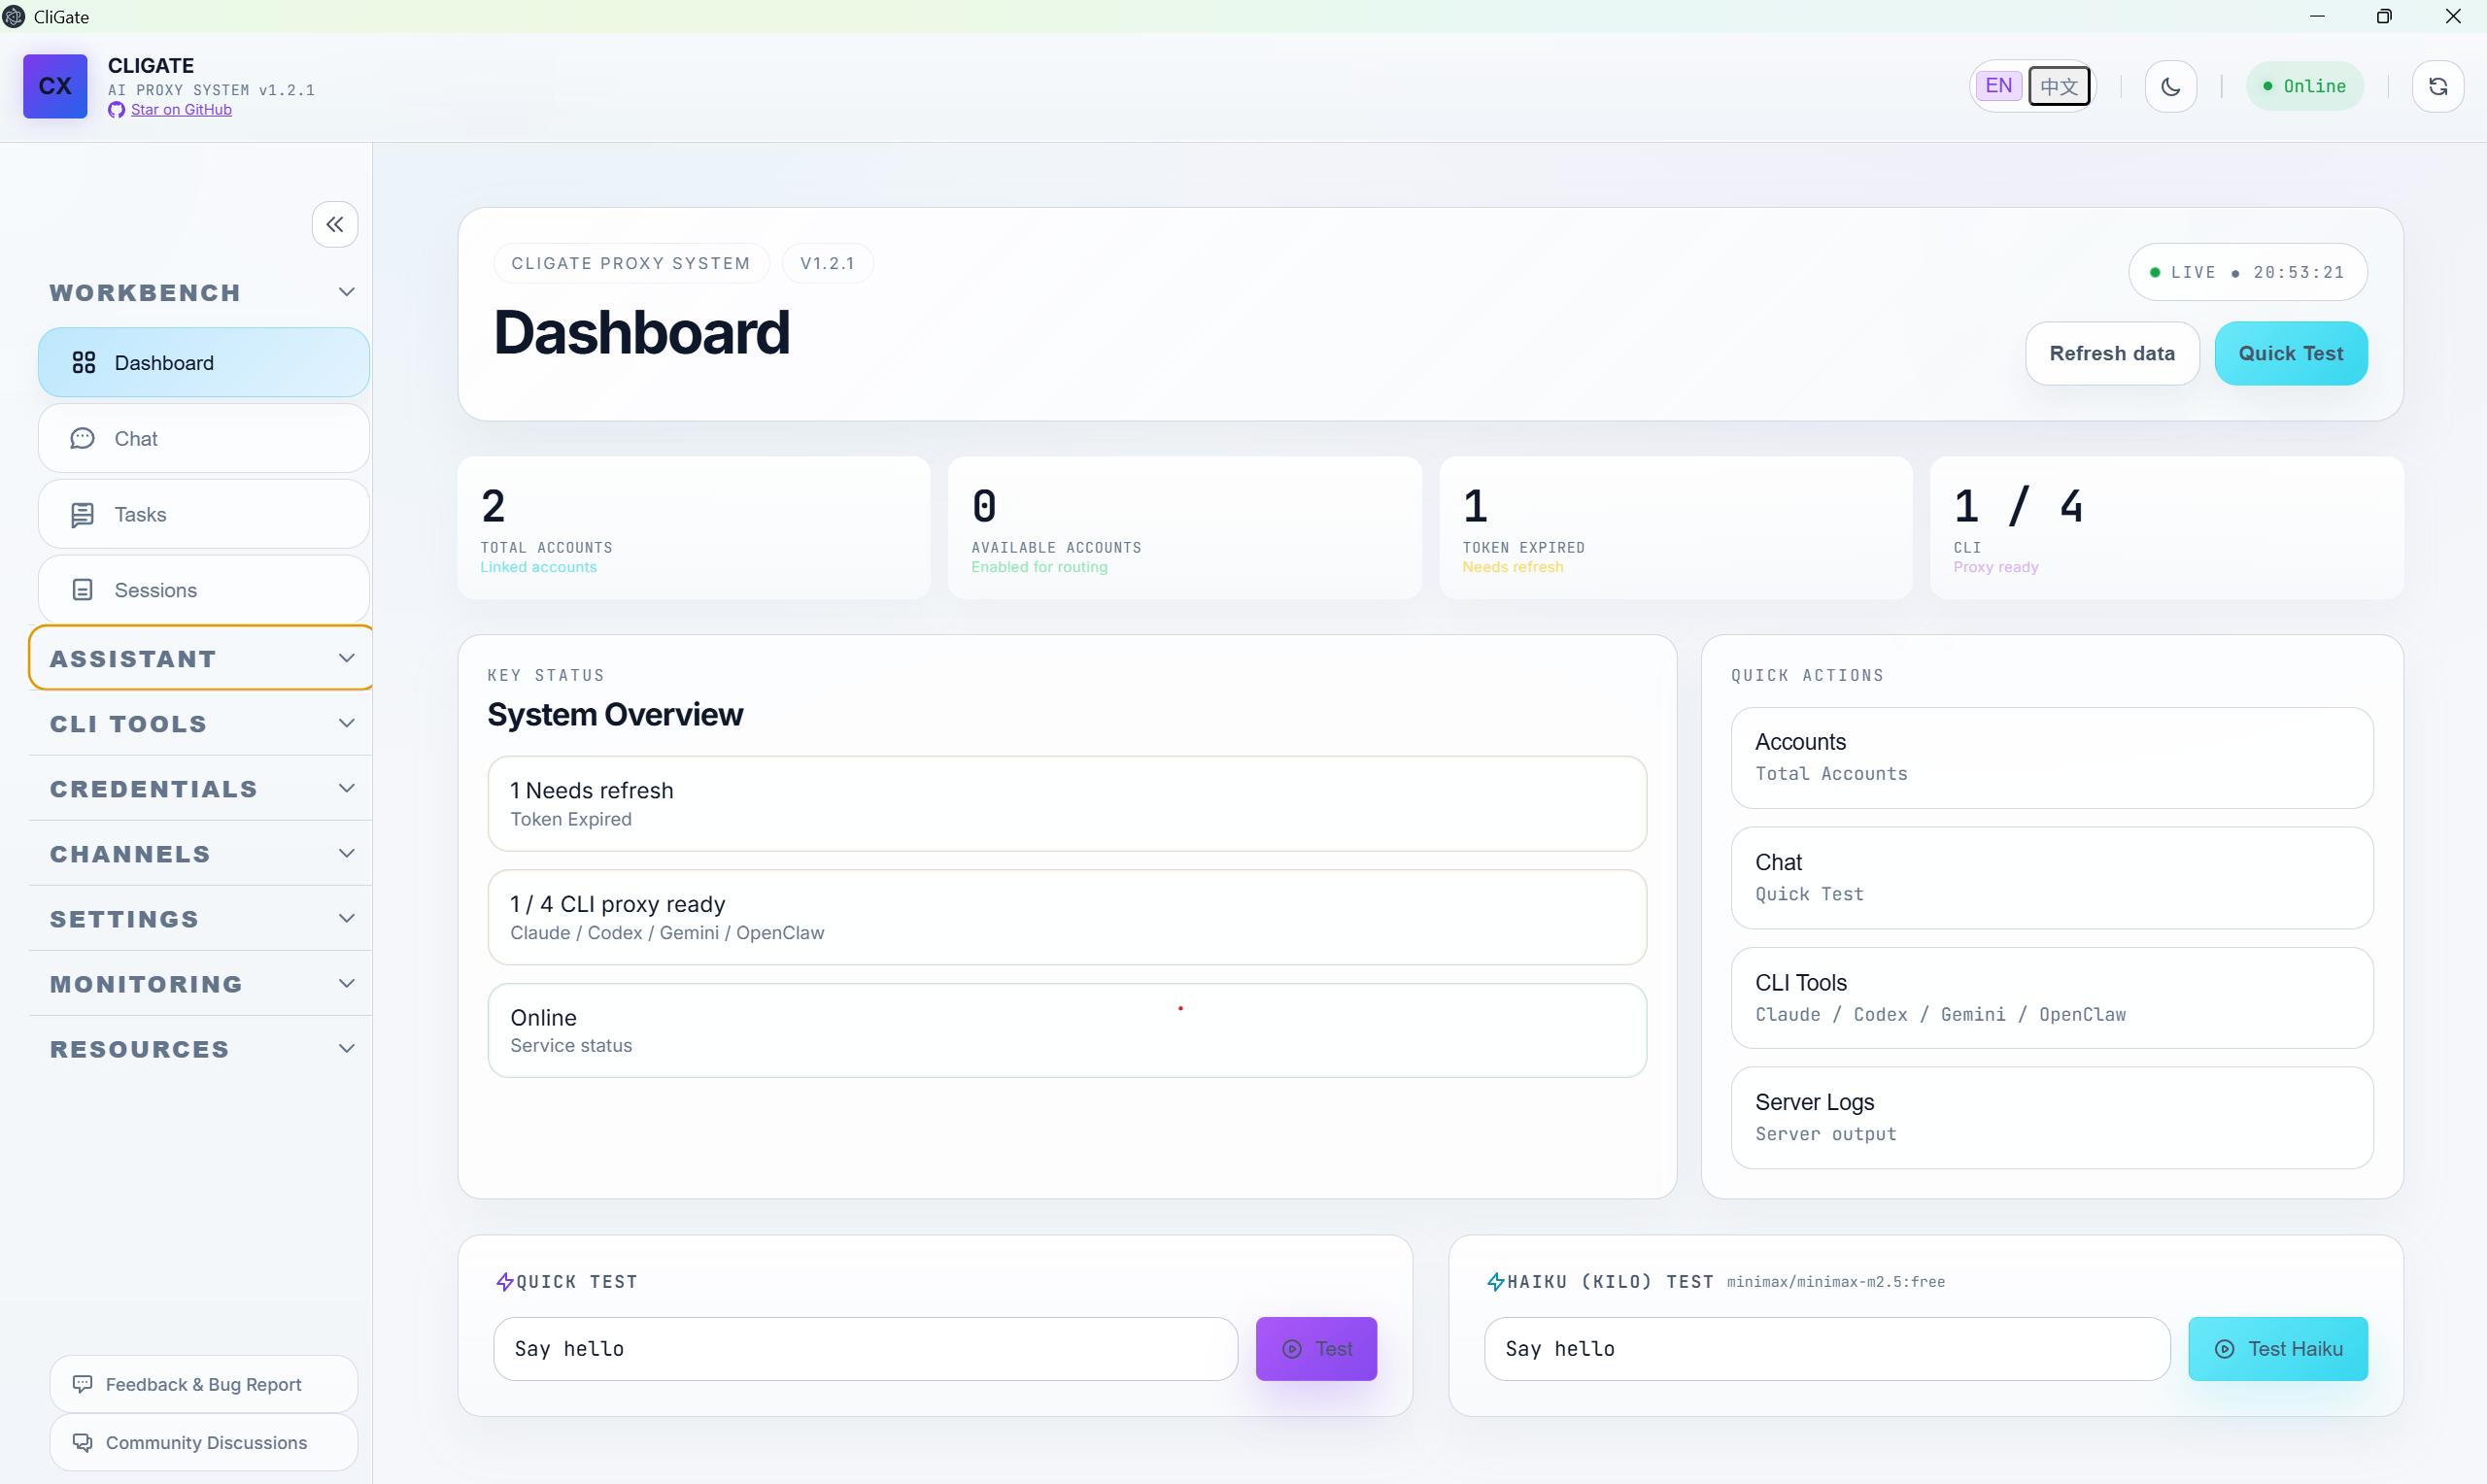Expand the MONITORING section
The image size is (2487, 1484).
pyautogui.click(x=201, y=983)
